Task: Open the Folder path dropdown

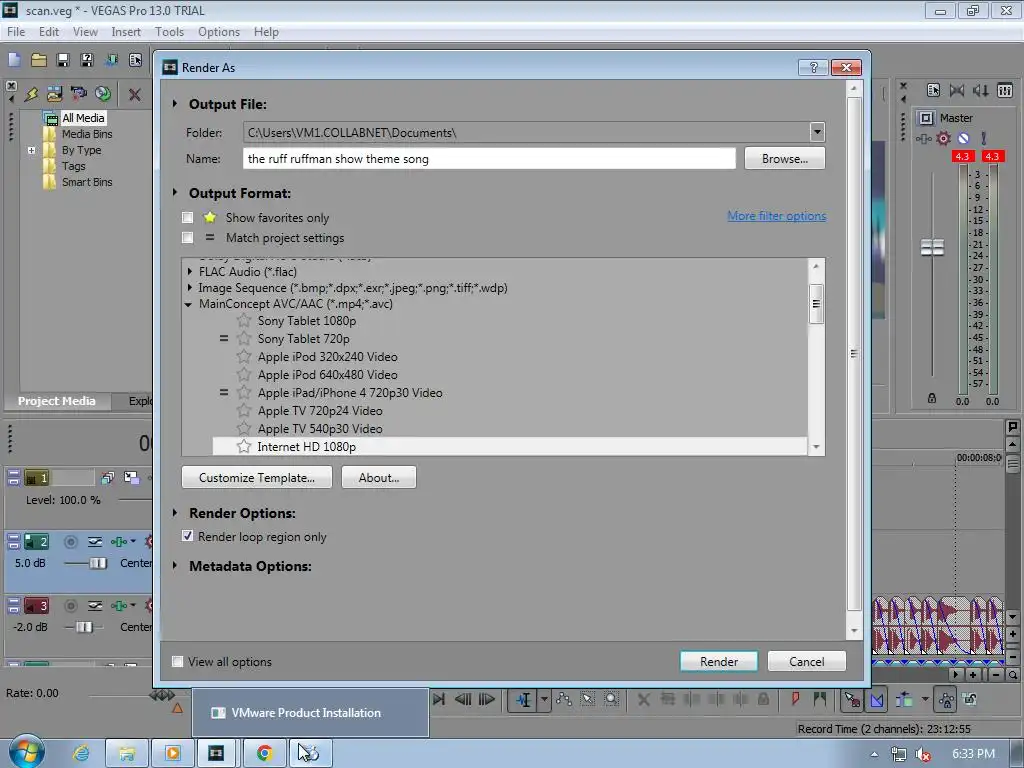Action: pos(817,133)
